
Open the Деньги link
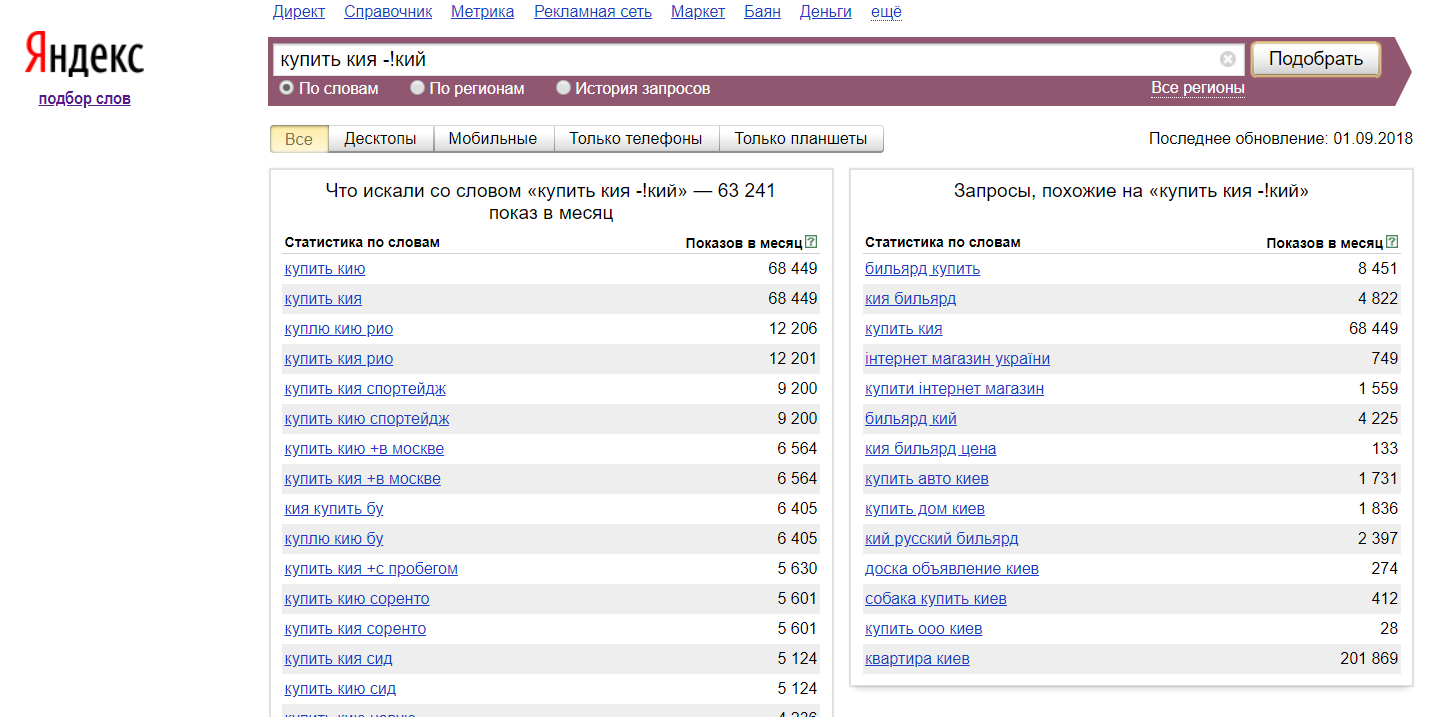tap(826, 12)
